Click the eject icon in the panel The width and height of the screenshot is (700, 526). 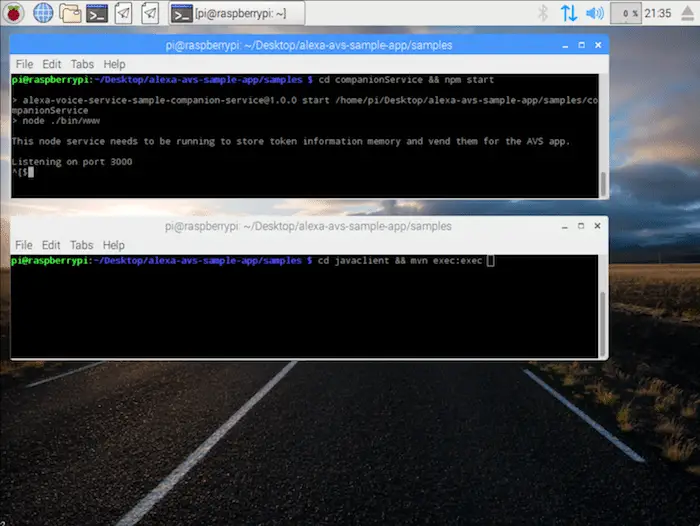click(688, 13)
